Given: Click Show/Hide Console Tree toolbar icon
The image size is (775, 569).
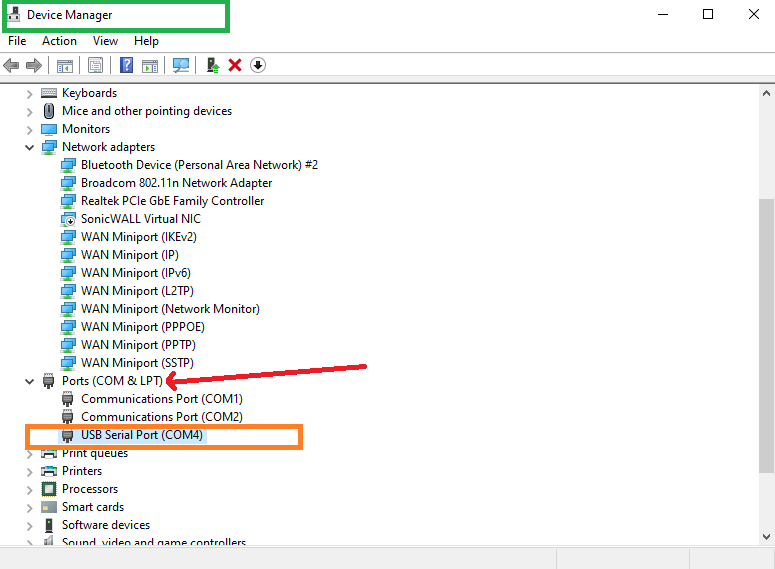Looking at the screenshot, I should point(64,65).
